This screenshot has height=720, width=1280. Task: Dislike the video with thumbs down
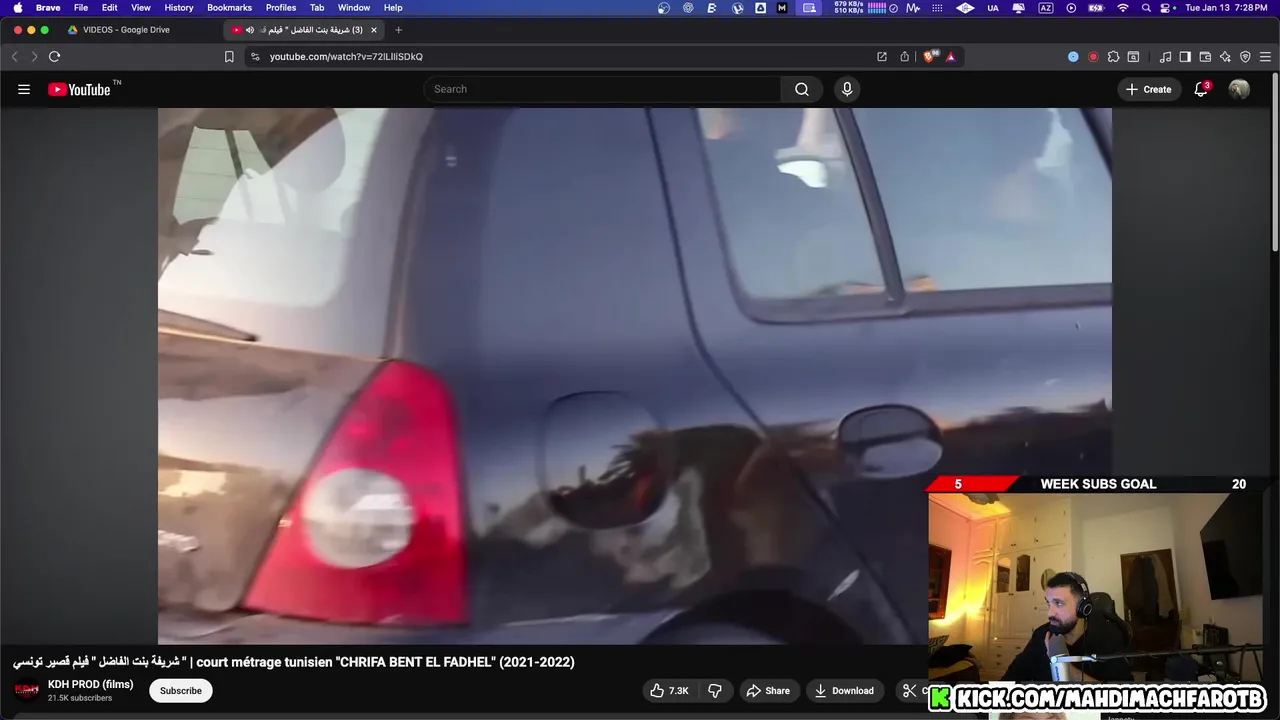(x=715, y=691)
